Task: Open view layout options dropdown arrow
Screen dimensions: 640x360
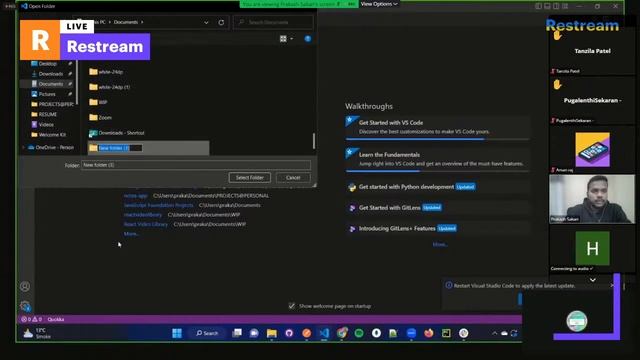Action: tap(291, 39)
